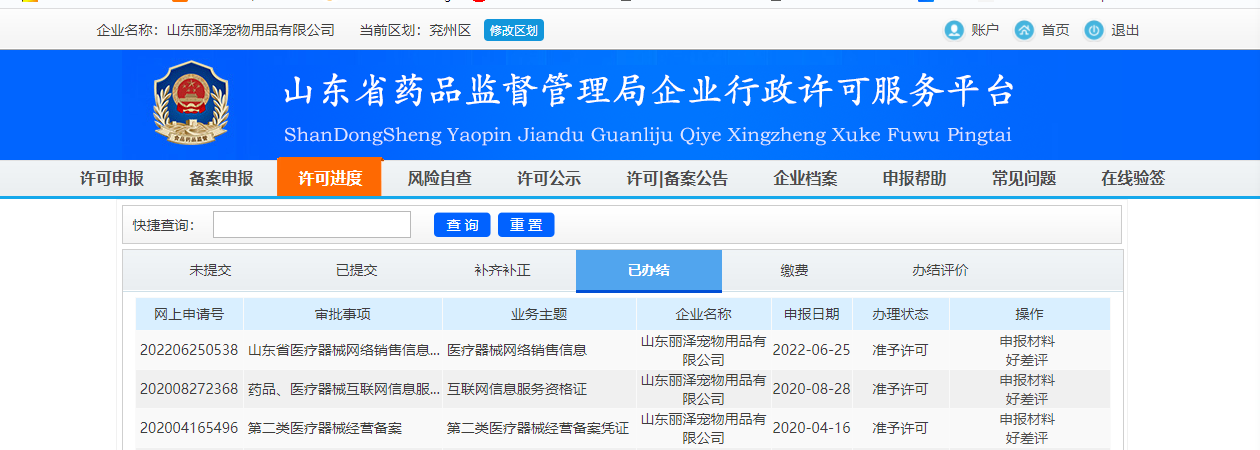Open the 备案申报 menu
Image resolution: width=1260 pixels, height=450 pixels.
[x=221, y=179]
